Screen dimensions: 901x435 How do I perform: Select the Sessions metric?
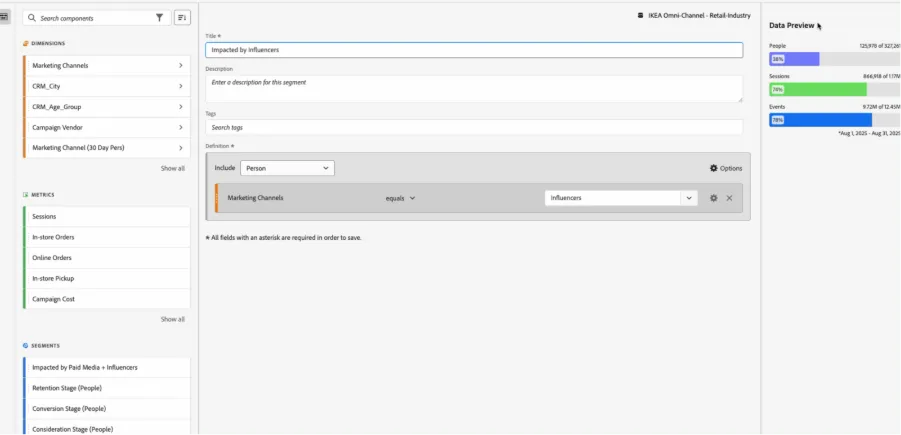[107, 217]
